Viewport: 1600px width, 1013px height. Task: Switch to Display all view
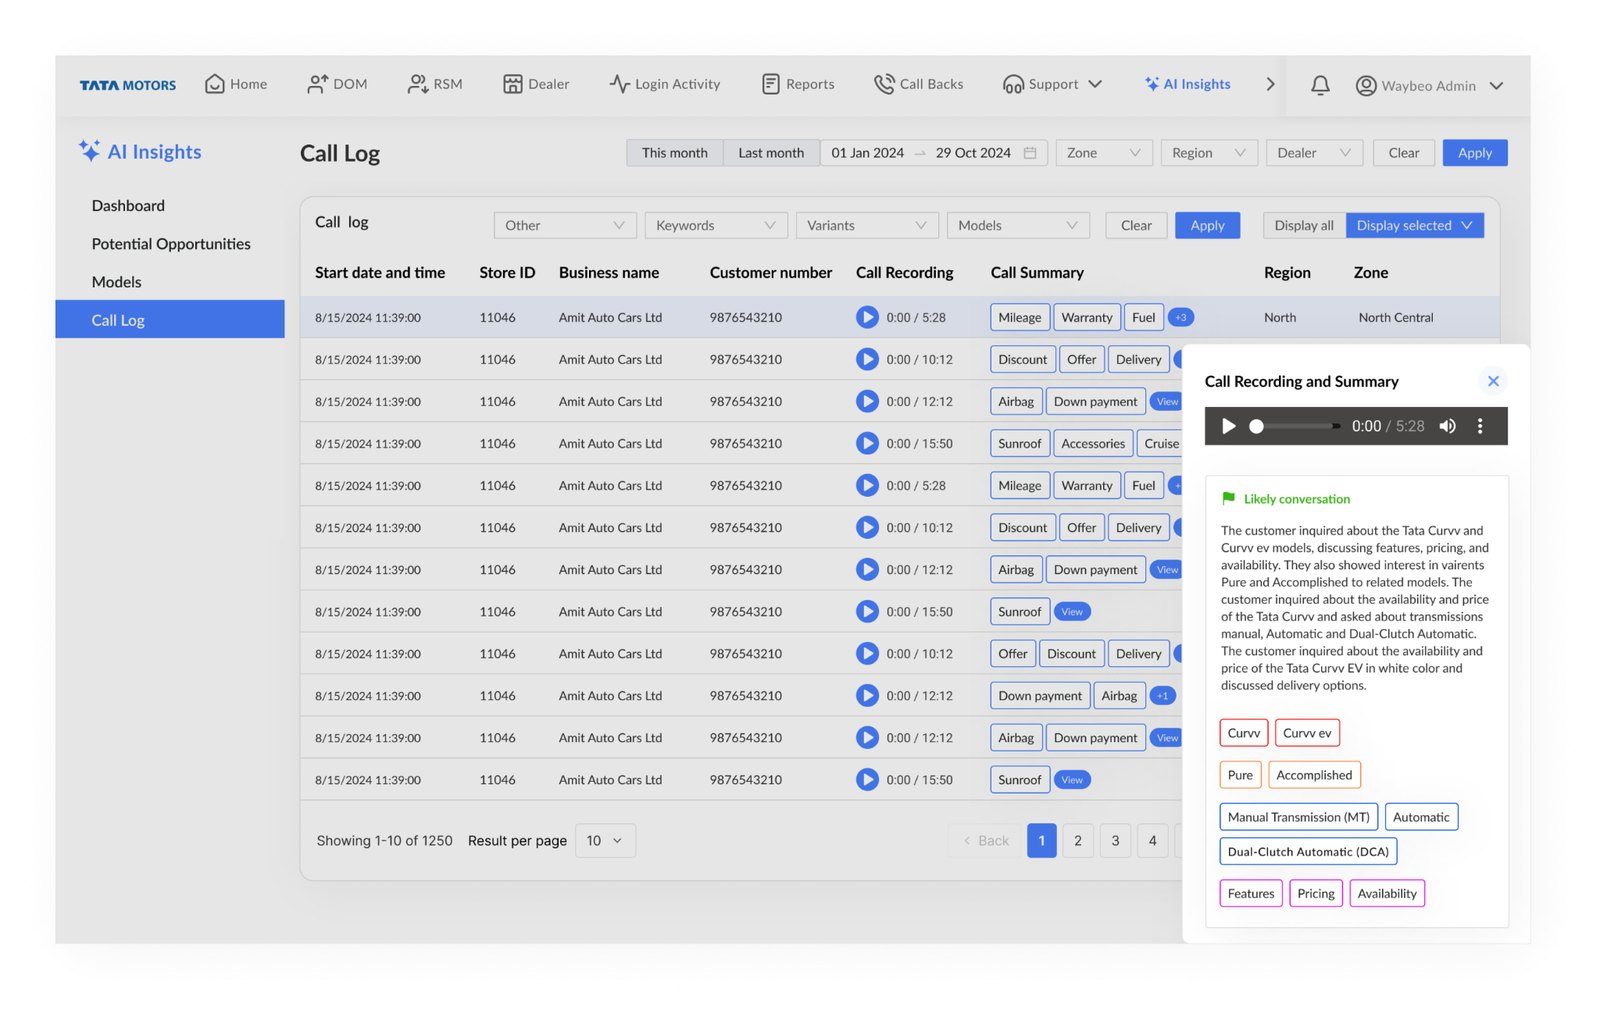coord(1303,225)
